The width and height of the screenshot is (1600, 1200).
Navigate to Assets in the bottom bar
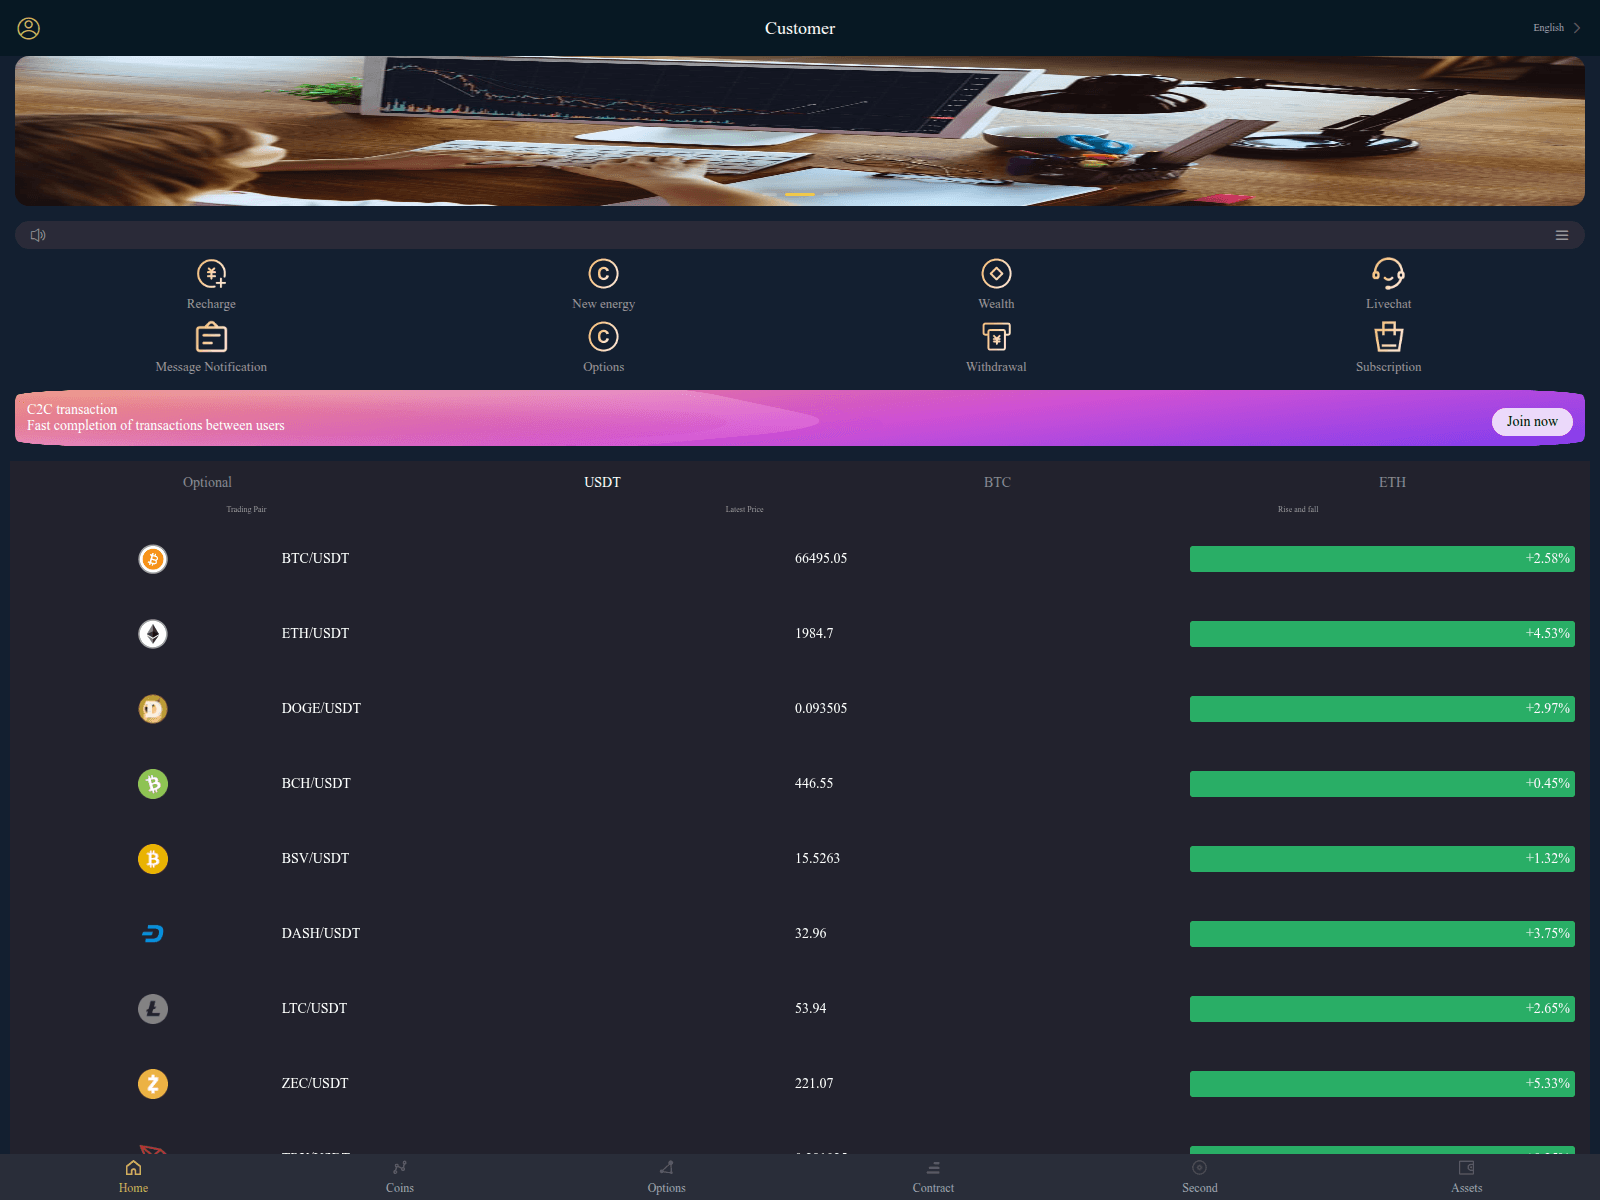point(1466,1176)
